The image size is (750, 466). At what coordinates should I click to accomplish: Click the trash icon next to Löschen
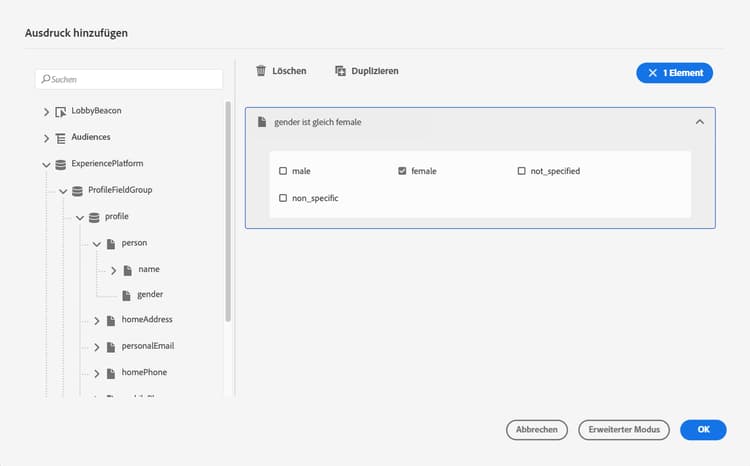(261, 71)
